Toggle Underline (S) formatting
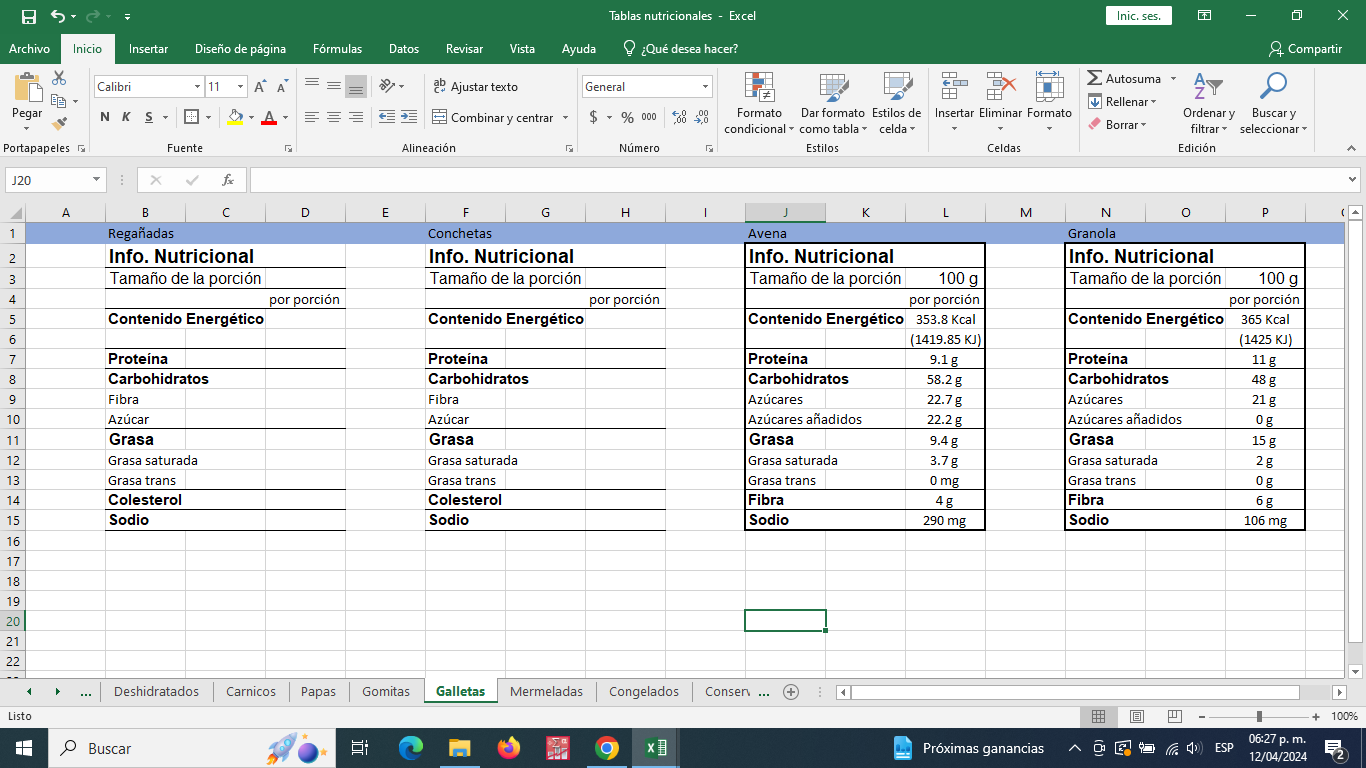This screenshot has height=768, width=1366. pyautogui.click(x=149, y=117)
